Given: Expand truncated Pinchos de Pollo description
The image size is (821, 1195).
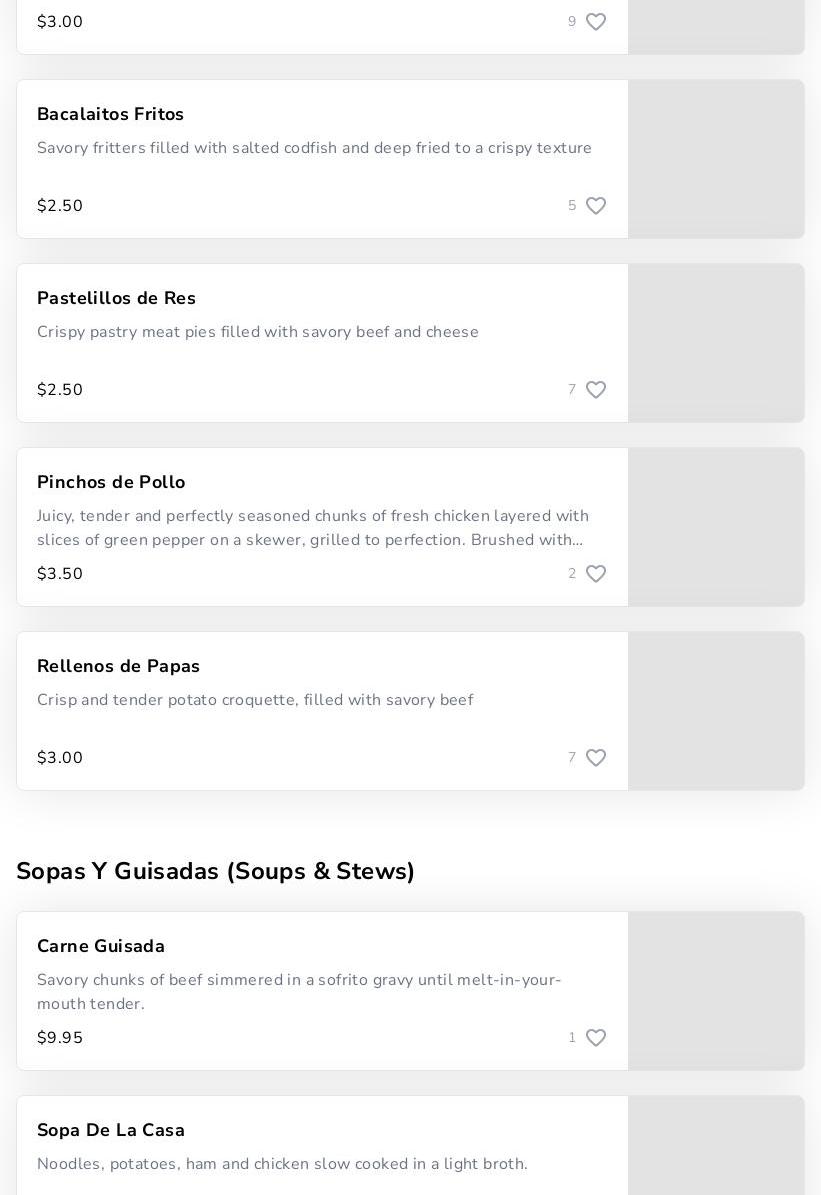Looking at the screenshot, I should [x=312, y=529].
